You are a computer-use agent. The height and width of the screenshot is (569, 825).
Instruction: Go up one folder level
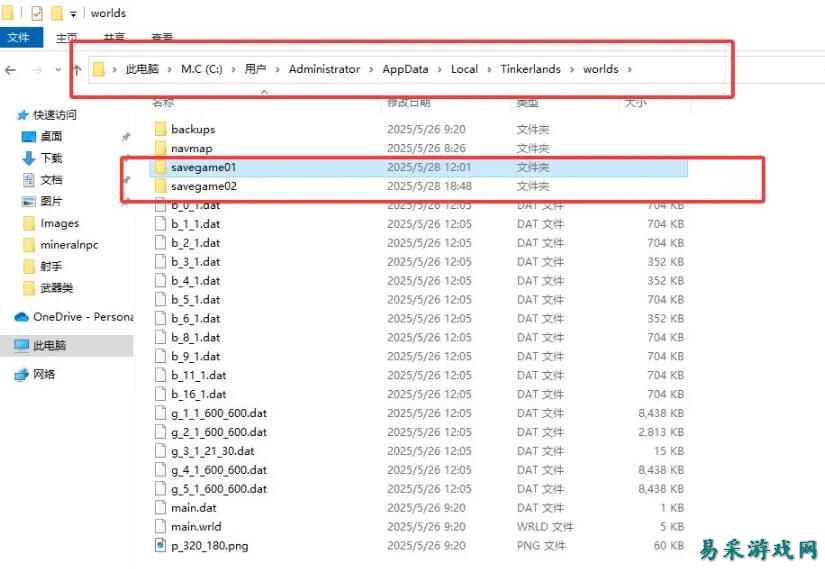77,70
